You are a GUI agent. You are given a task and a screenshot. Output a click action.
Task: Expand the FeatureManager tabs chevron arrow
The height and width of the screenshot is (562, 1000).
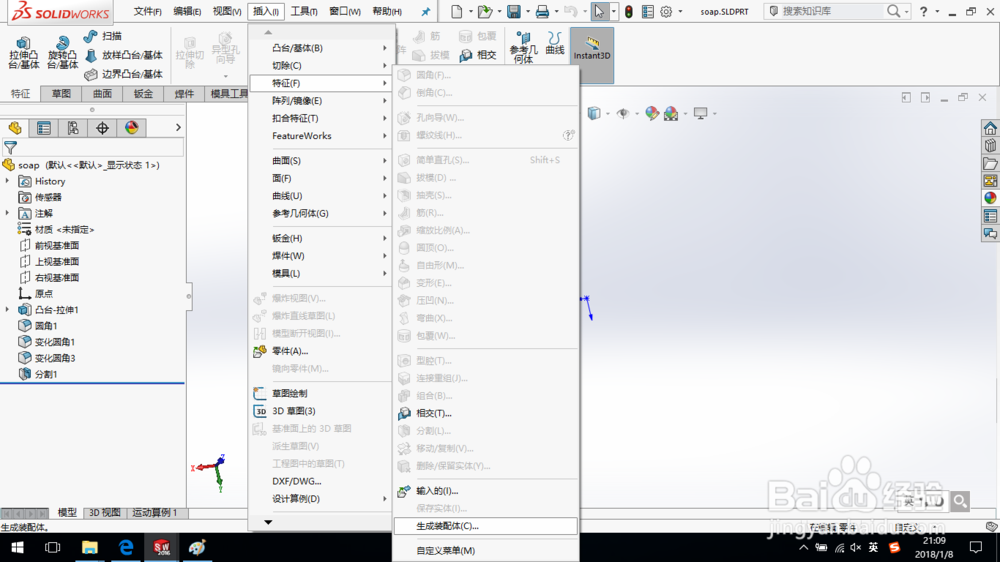tap(178, 128)
